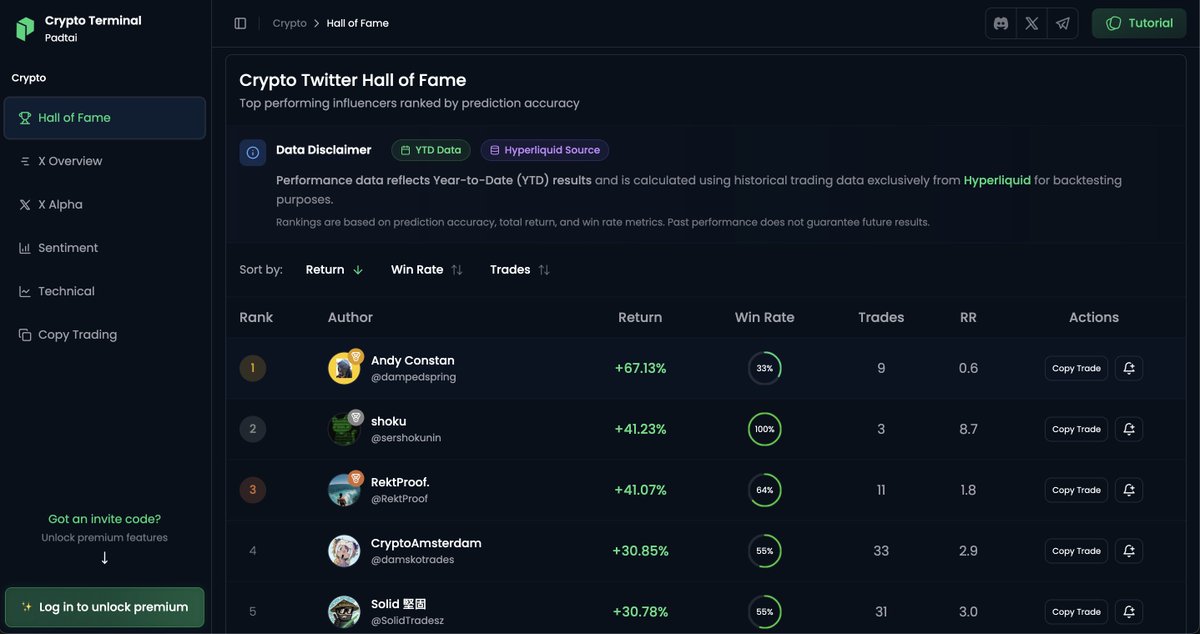Screen dimensions: 1200x634
Task: Click the YTD Data badge
Action: [x=430, y=150]
